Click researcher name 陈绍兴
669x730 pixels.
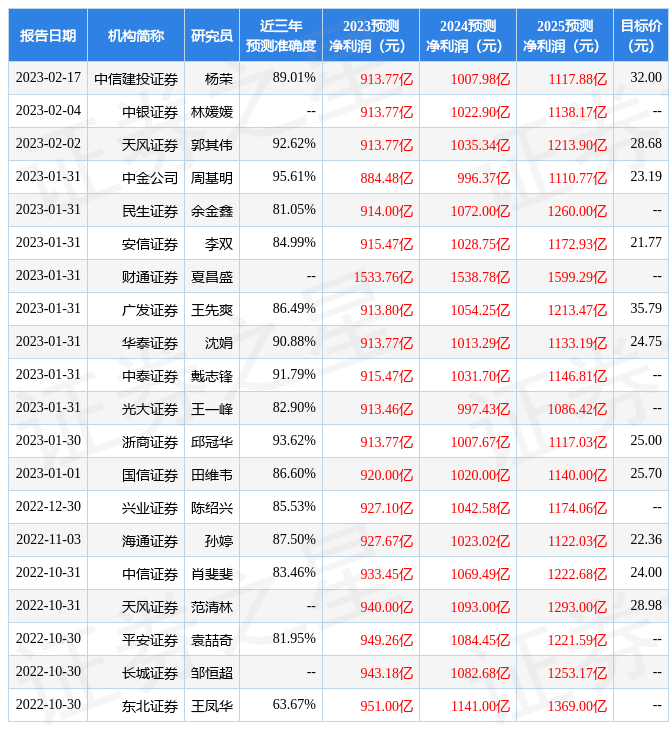212,508
